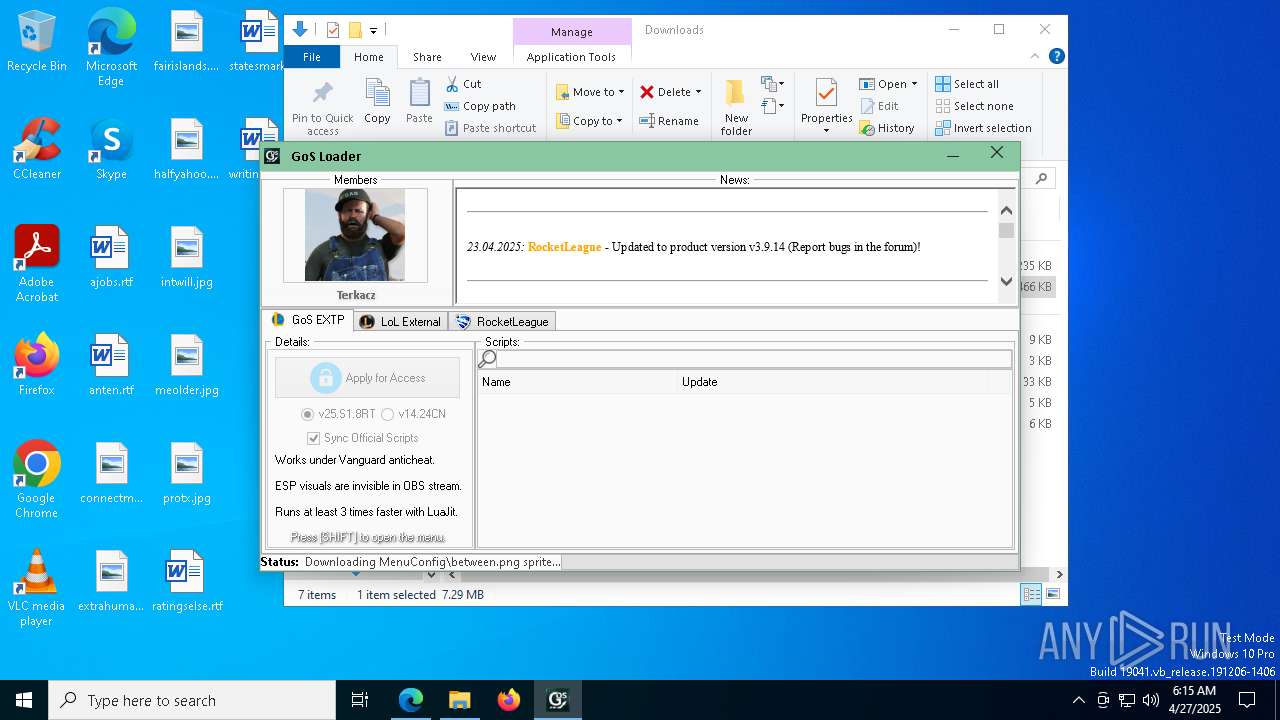
Task: Open VLC media player desktop shortcut
Action: click(x=36, y=588)
